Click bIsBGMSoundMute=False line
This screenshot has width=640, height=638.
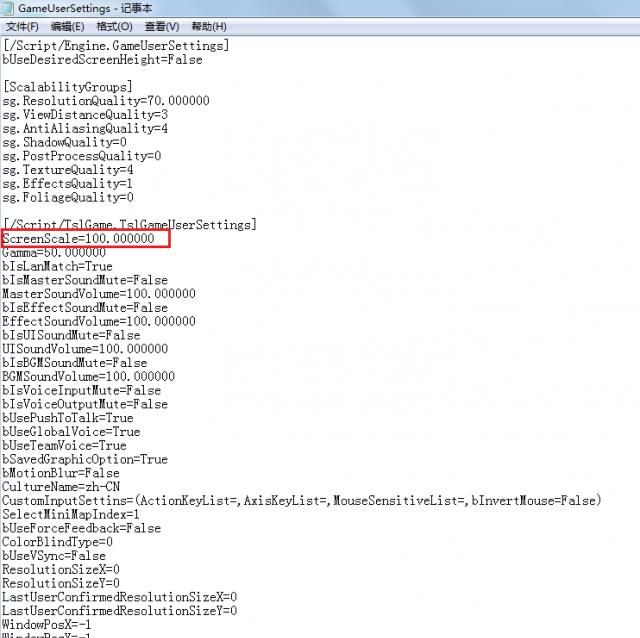click(x=75, y=363)
